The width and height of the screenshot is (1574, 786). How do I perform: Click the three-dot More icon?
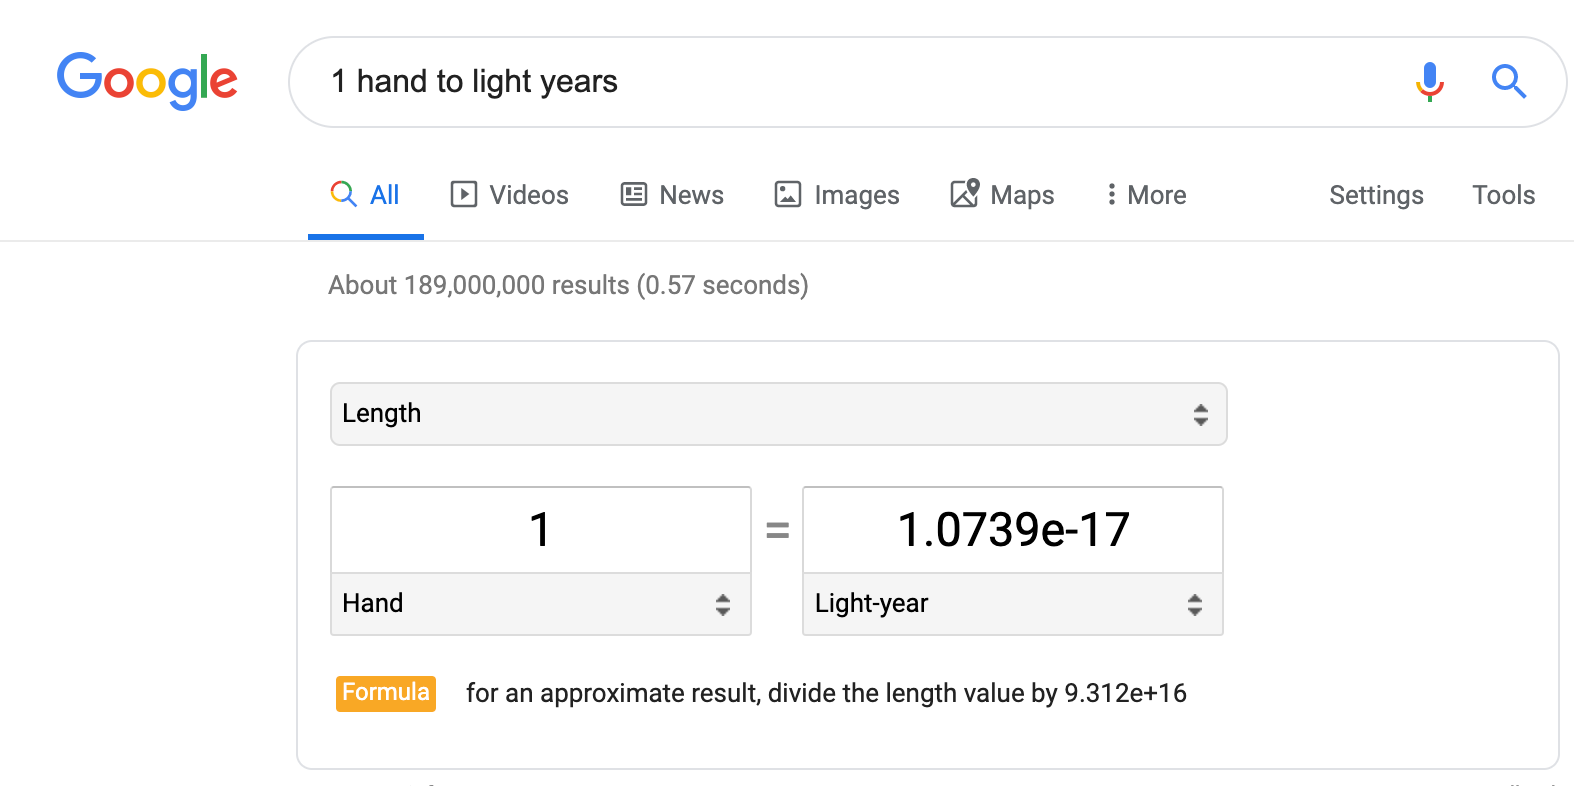tap(1111, 194)
